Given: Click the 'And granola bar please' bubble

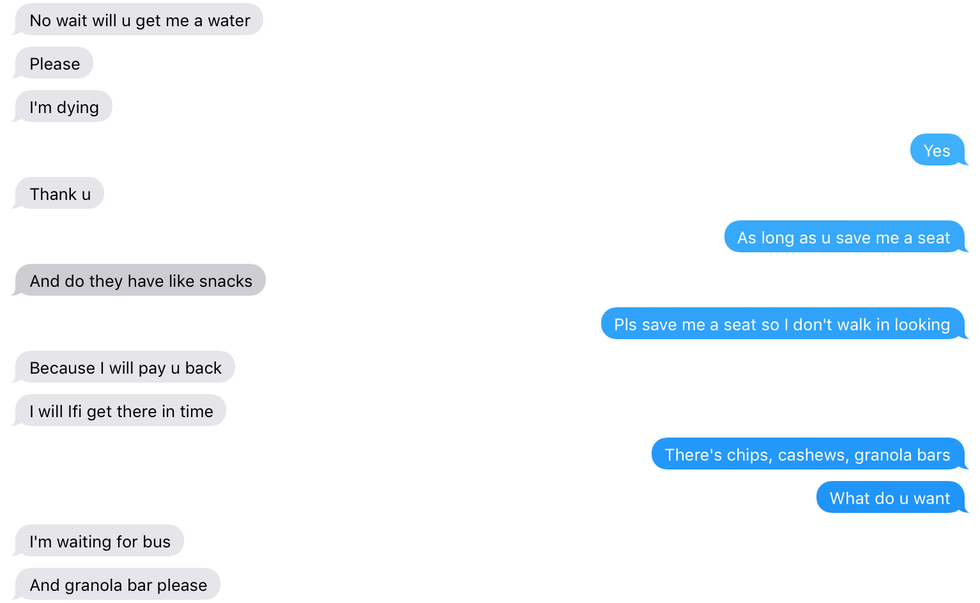Looking at the screenshot, I should pyautogui.click(x=117, y=584).
